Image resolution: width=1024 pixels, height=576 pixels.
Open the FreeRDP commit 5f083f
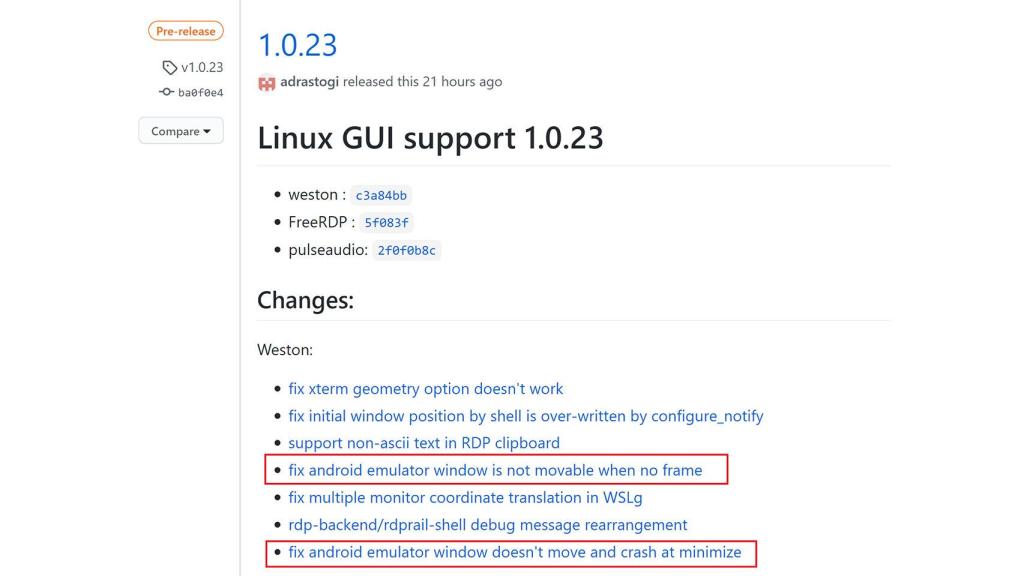(389, 222)
